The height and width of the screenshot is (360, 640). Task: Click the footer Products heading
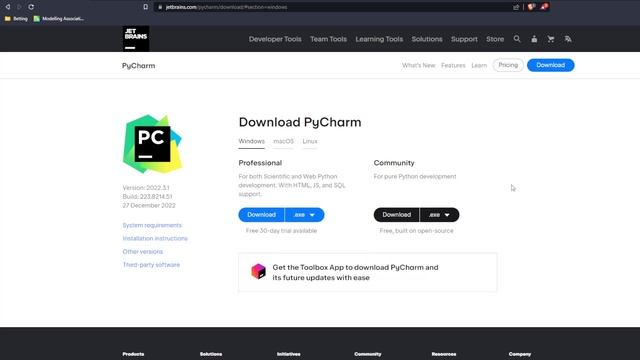(133, 354)
